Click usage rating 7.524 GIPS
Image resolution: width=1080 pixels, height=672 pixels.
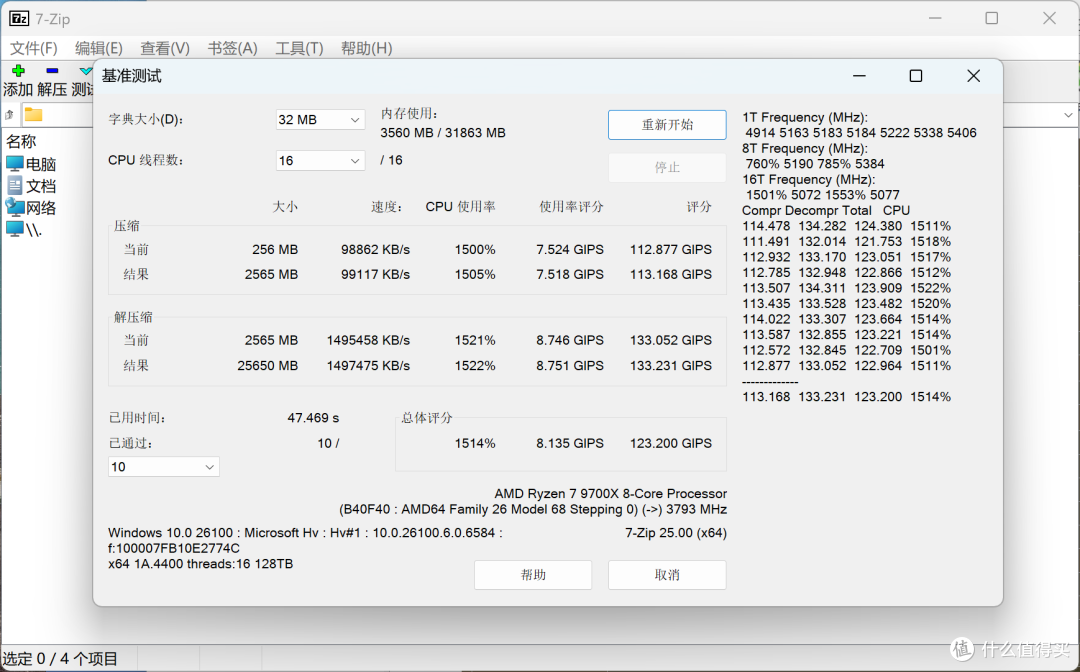[570, 249]
